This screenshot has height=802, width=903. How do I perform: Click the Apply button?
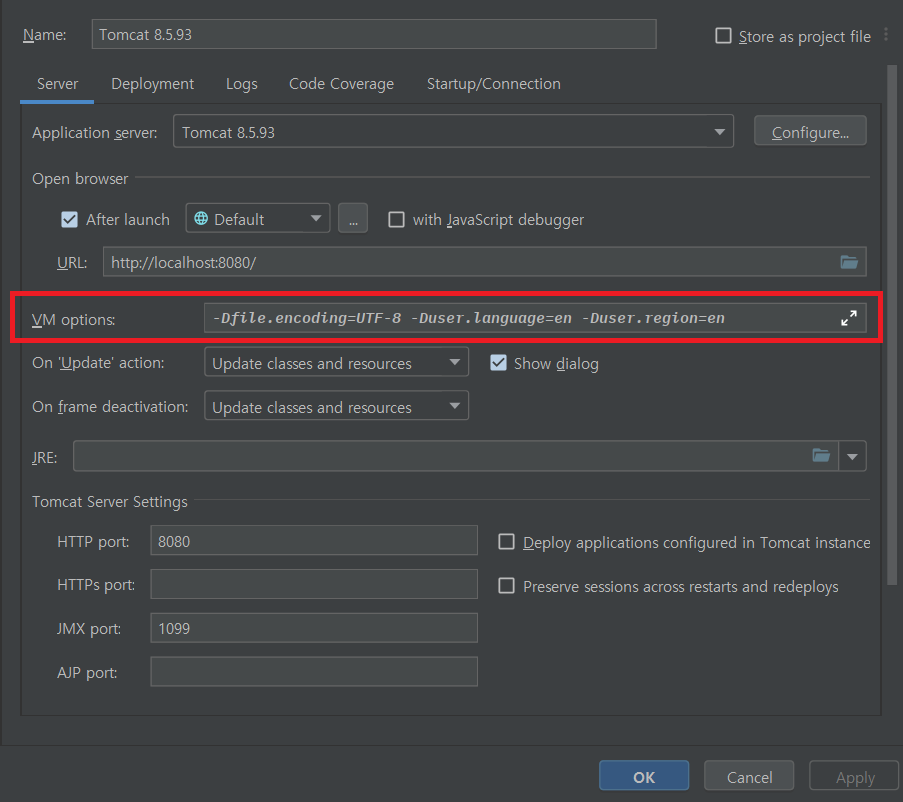855,777
